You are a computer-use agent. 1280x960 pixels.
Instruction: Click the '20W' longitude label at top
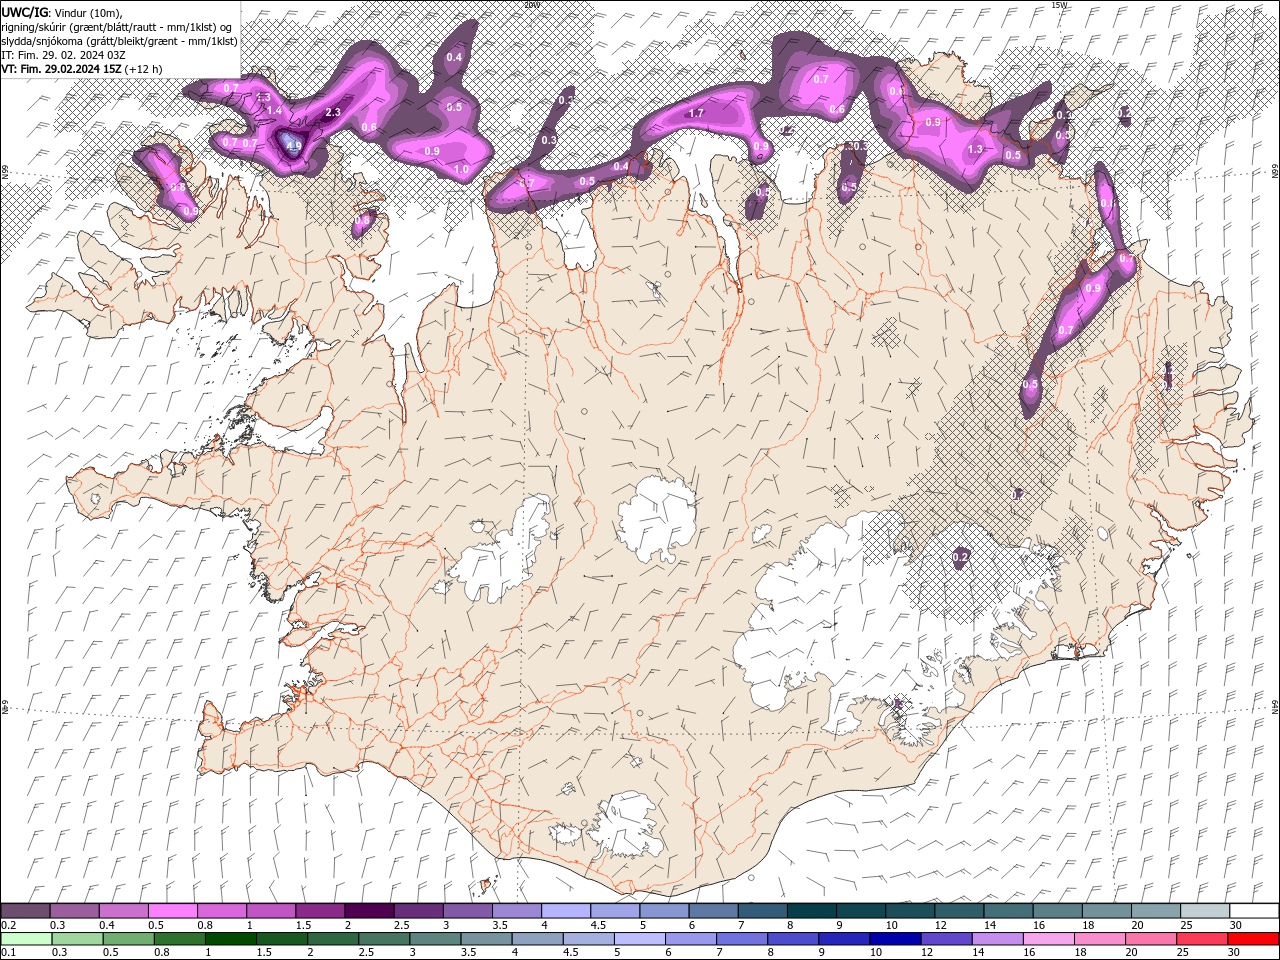click(x=531, y=5)
